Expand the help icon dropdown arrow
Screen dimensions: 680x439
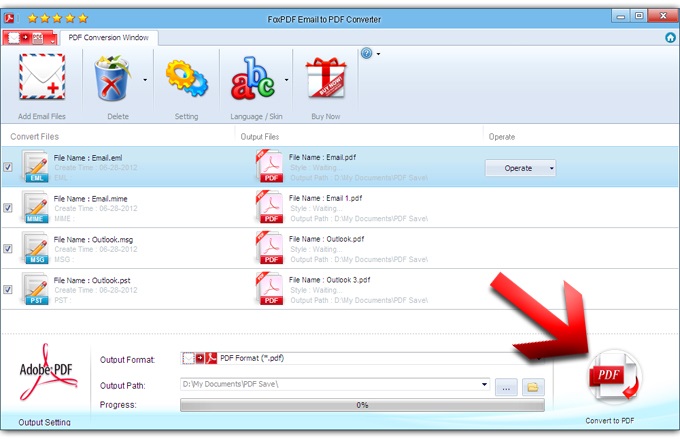click(379, 54)
